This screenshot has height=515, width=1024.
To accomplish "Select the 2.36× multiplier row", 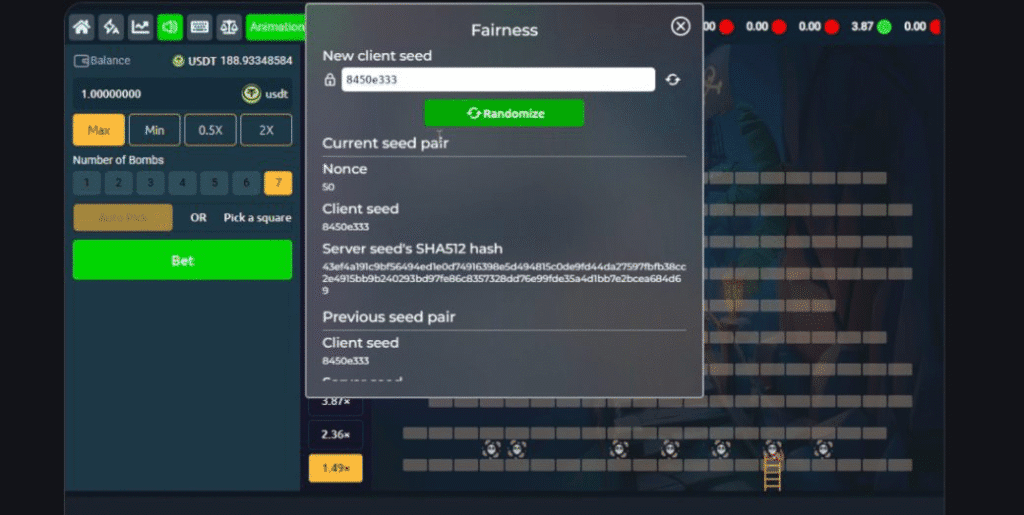I will click(335, 434).
